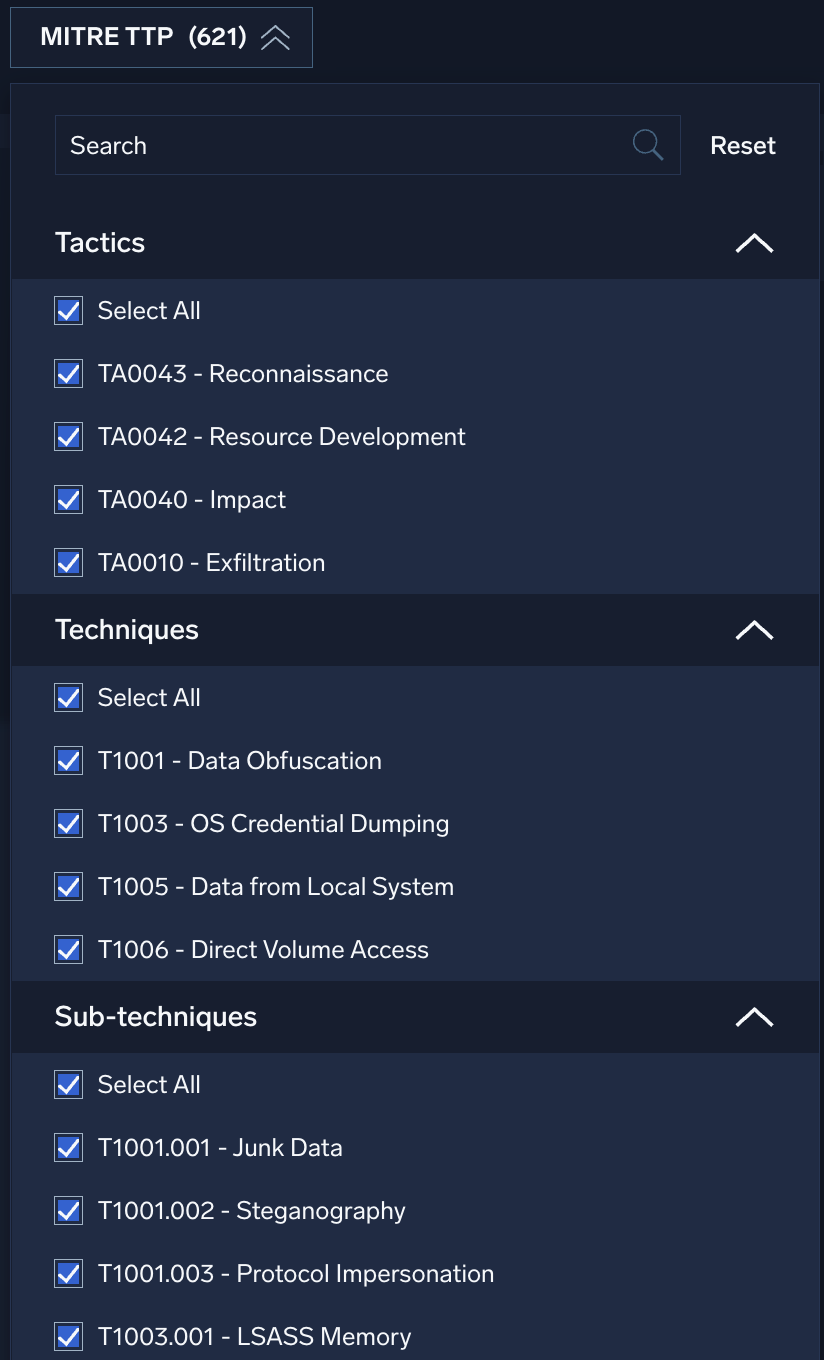The image size is (824, 1360).
Task: Collapse the Techniques section
Action: click(x=754, y=630)
